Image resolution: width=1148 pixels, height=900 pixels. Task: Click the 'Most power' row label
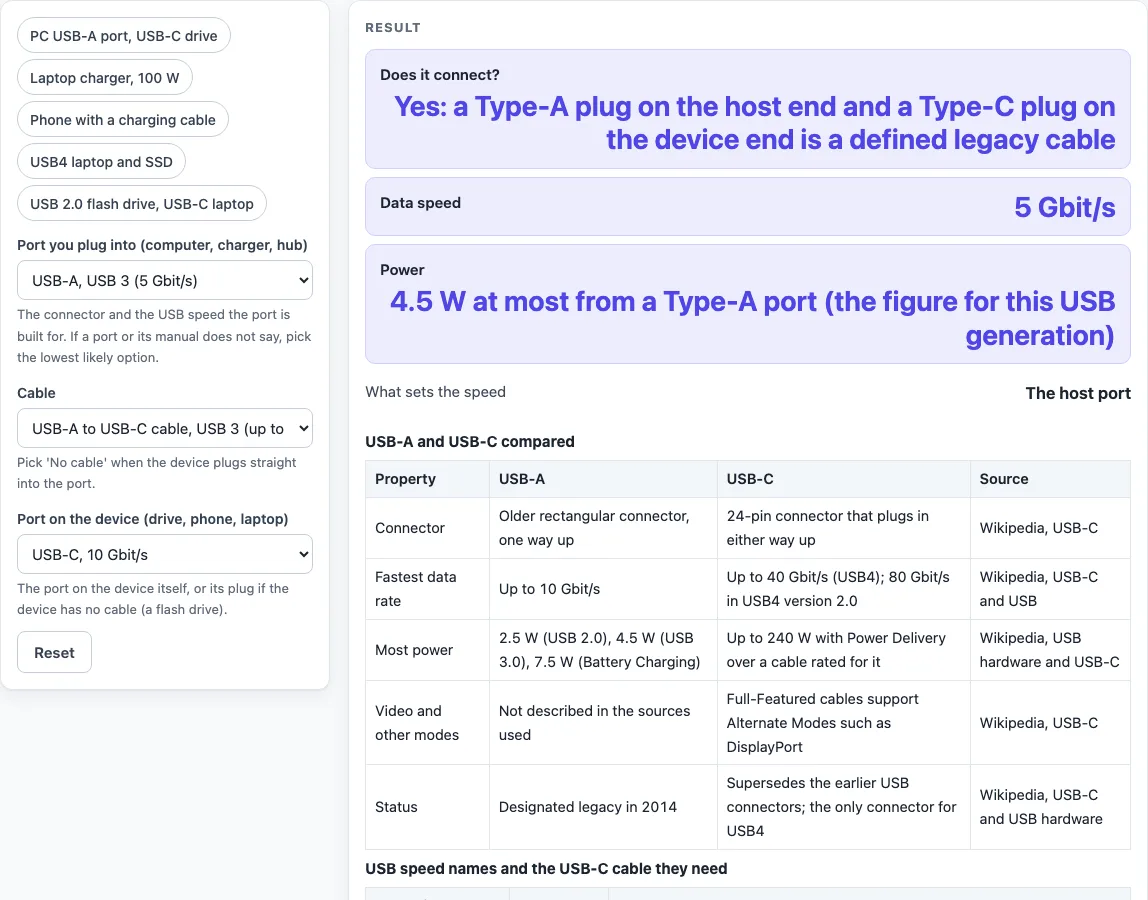[x=428, y=650]
